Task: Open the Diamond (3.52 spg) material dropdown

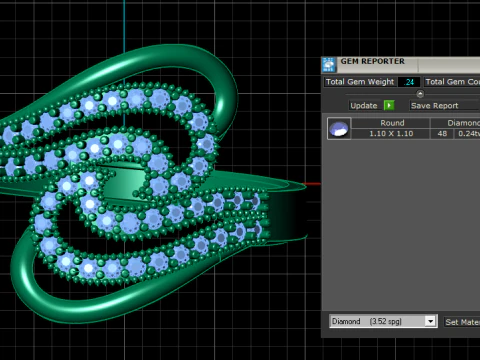Action: (x=383, y=321)
